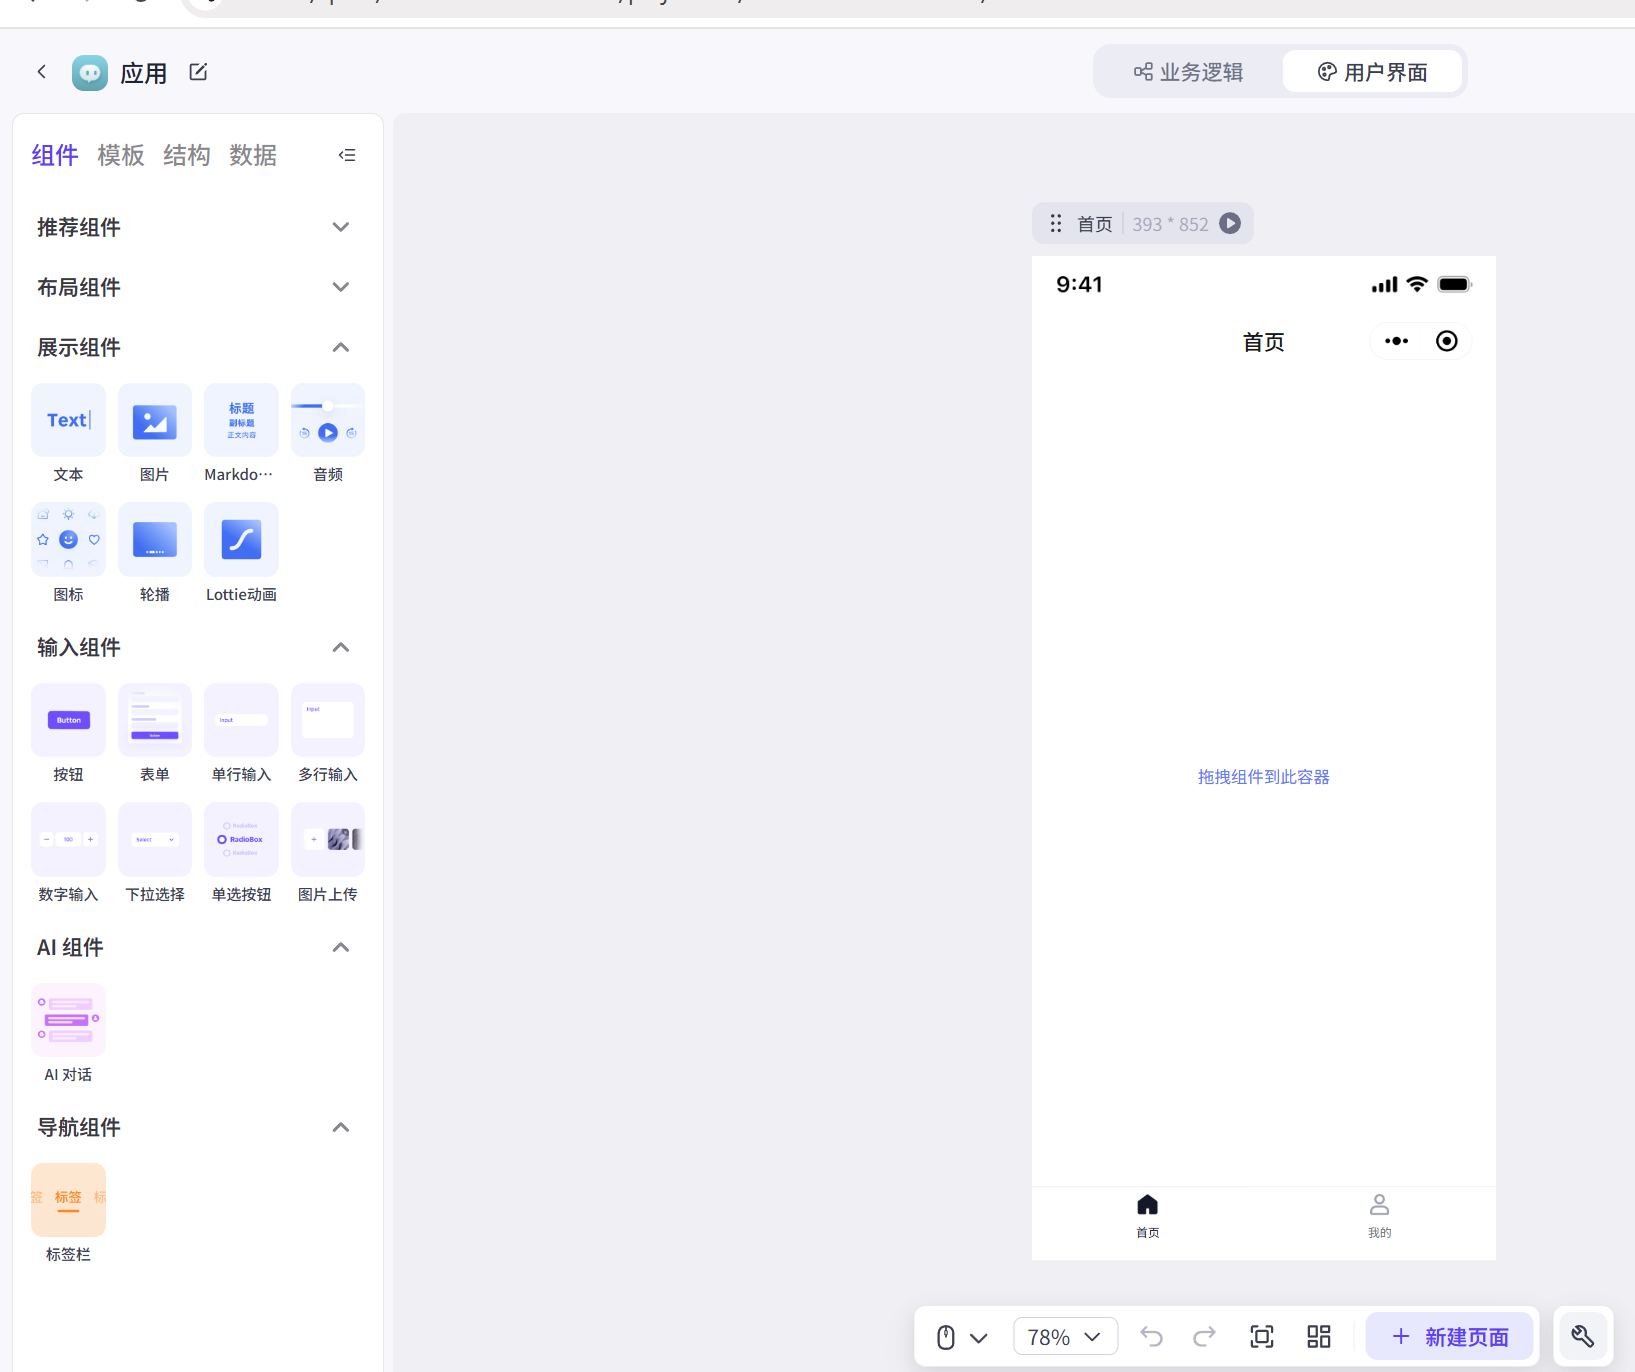The height and width of the screenshot is (1372, 1635).
Task: Switch to the 模板 tab
Action: click(120, 155)
